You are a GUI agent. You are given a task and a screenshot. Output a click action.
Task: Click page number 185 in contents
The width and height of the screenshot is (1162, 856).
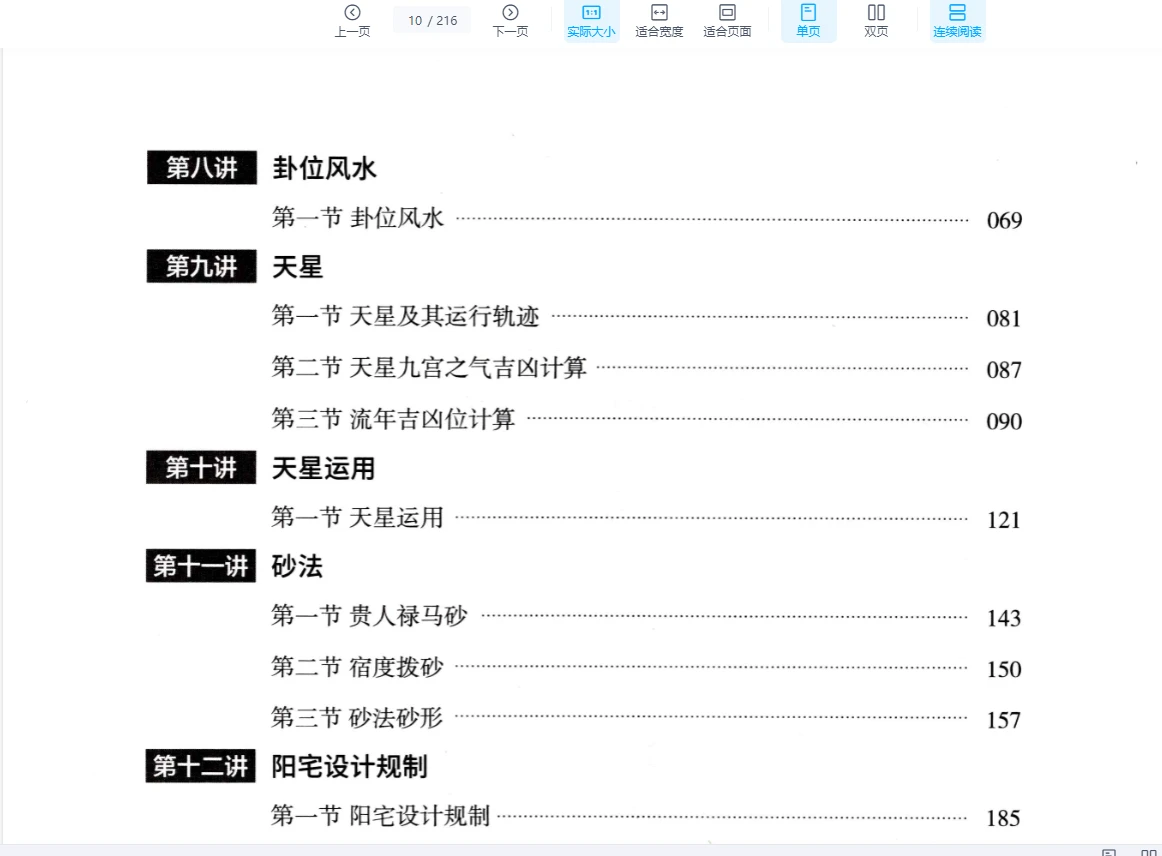click(x=1003, y=818)
